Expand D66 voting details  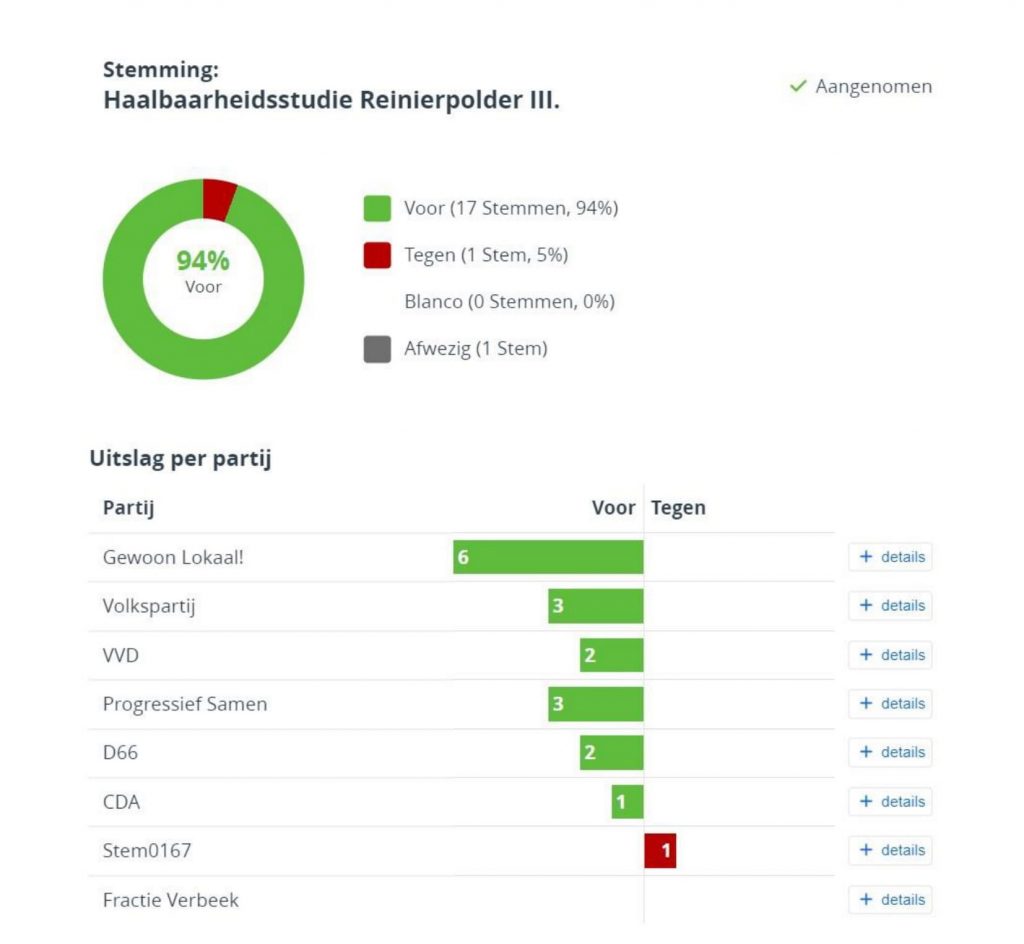(x=890, y=753)
